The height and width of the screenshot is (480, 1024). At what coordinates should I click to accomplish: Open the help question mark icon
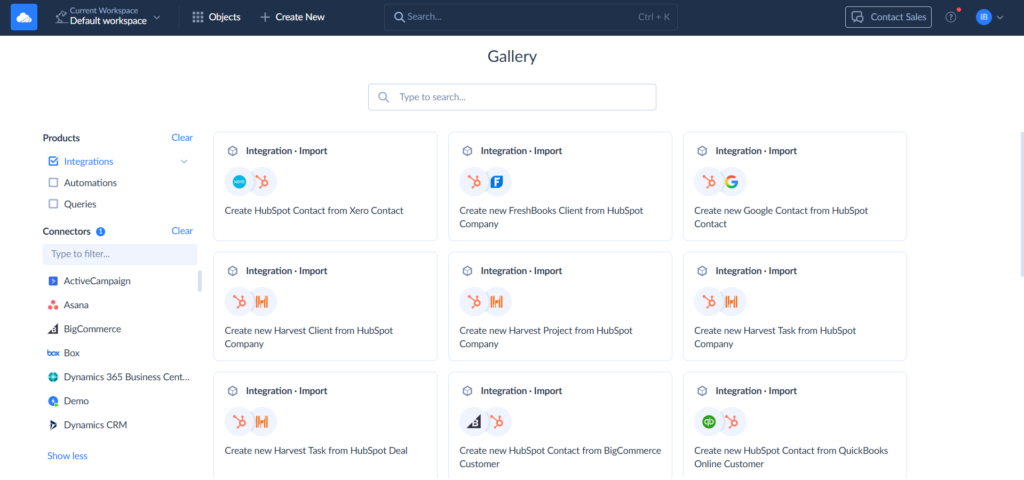[951, 18]
